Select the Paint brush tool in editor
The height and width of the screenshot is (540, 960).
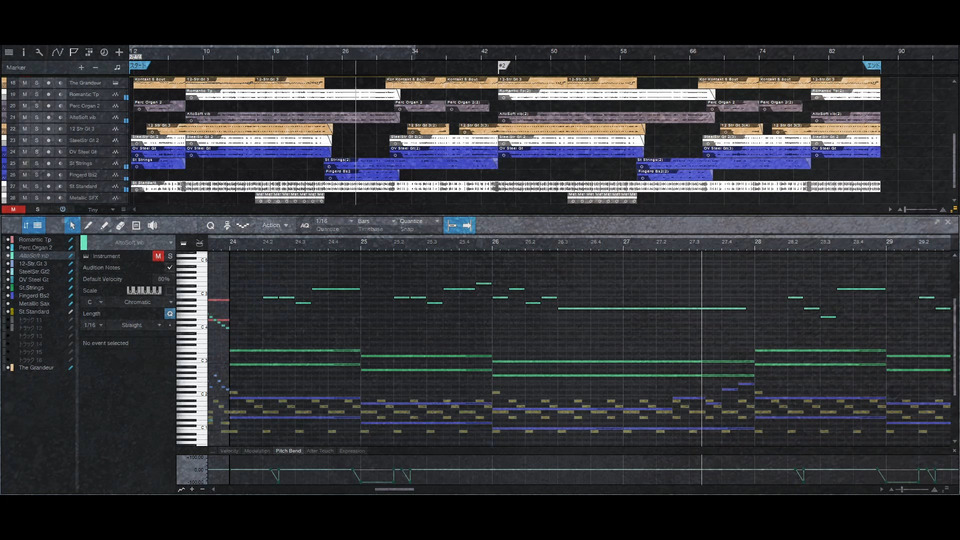(x=104, y=225)
